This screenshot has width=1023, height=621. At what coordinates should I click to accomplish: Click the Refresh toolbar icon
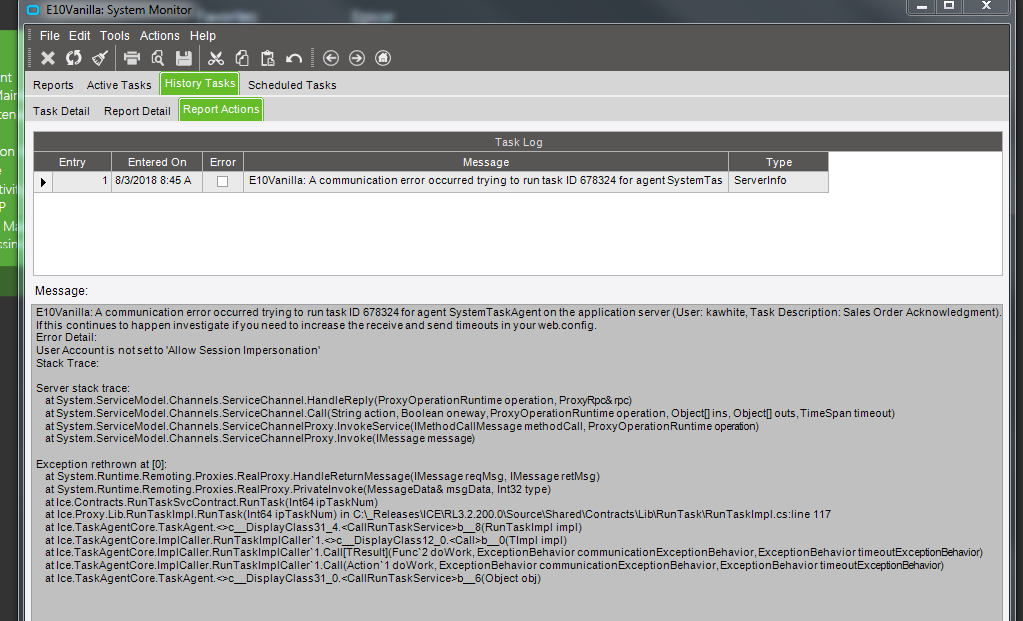click(x=74, y=58)
